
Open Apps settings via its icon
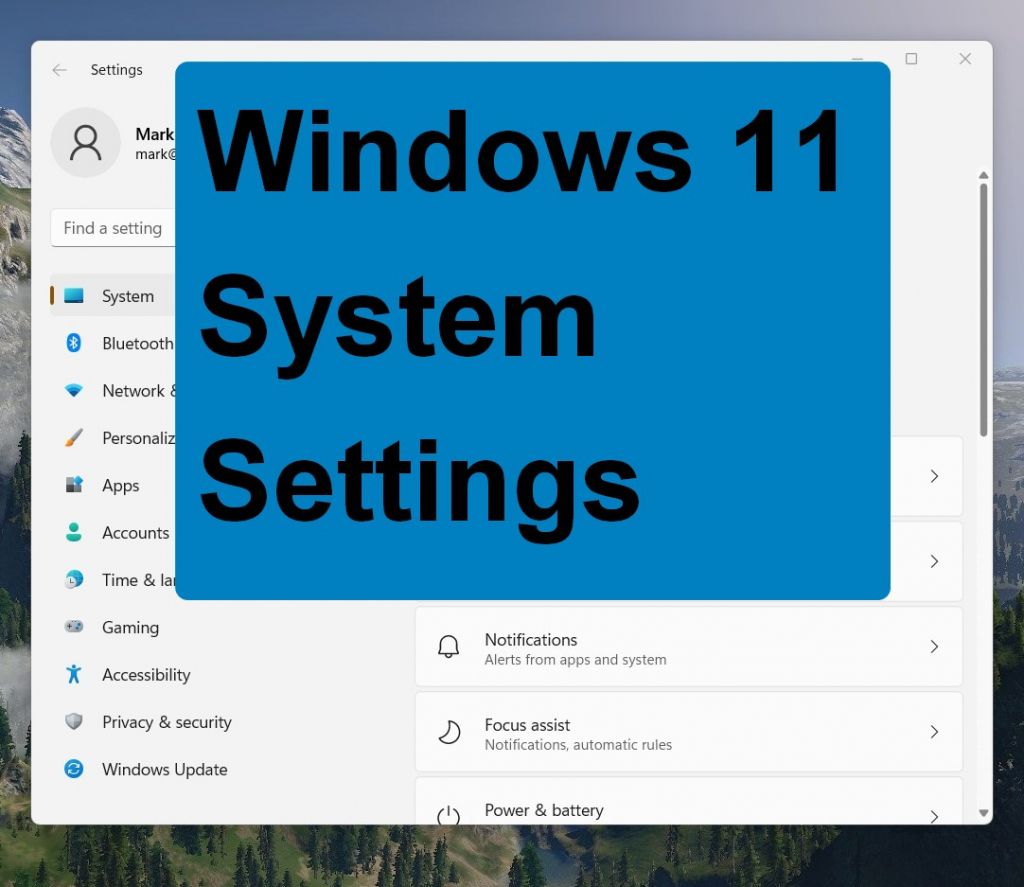[74, 485]
